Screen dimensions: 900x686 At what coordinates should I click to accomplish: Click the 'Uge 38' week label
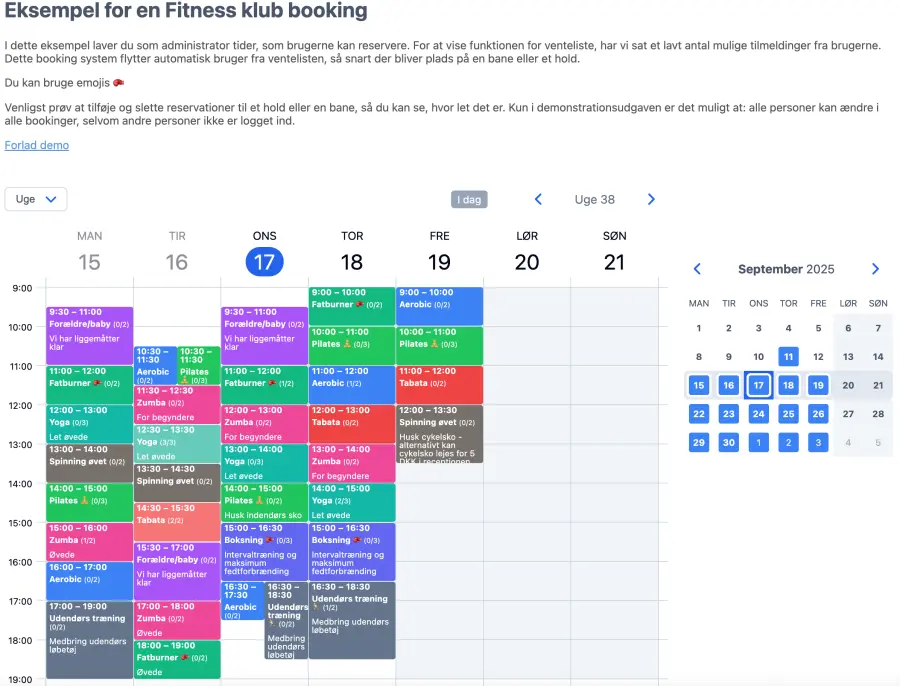594,199
